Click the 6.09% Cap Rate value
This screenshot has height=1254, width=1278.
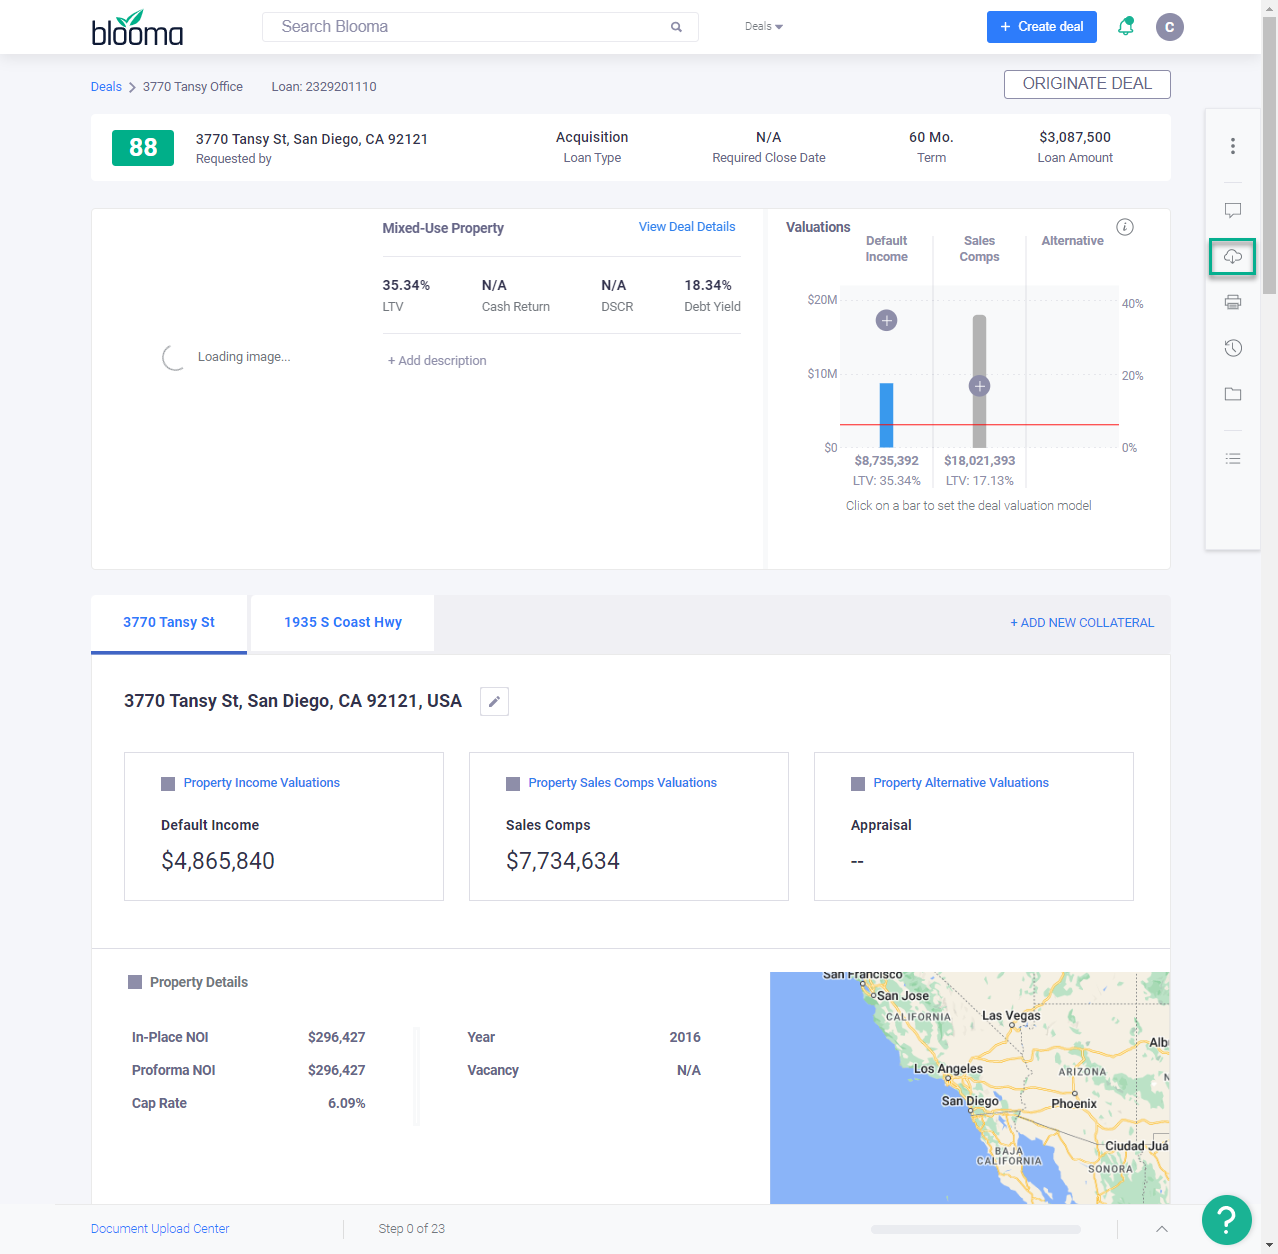tap(347, 1103)
